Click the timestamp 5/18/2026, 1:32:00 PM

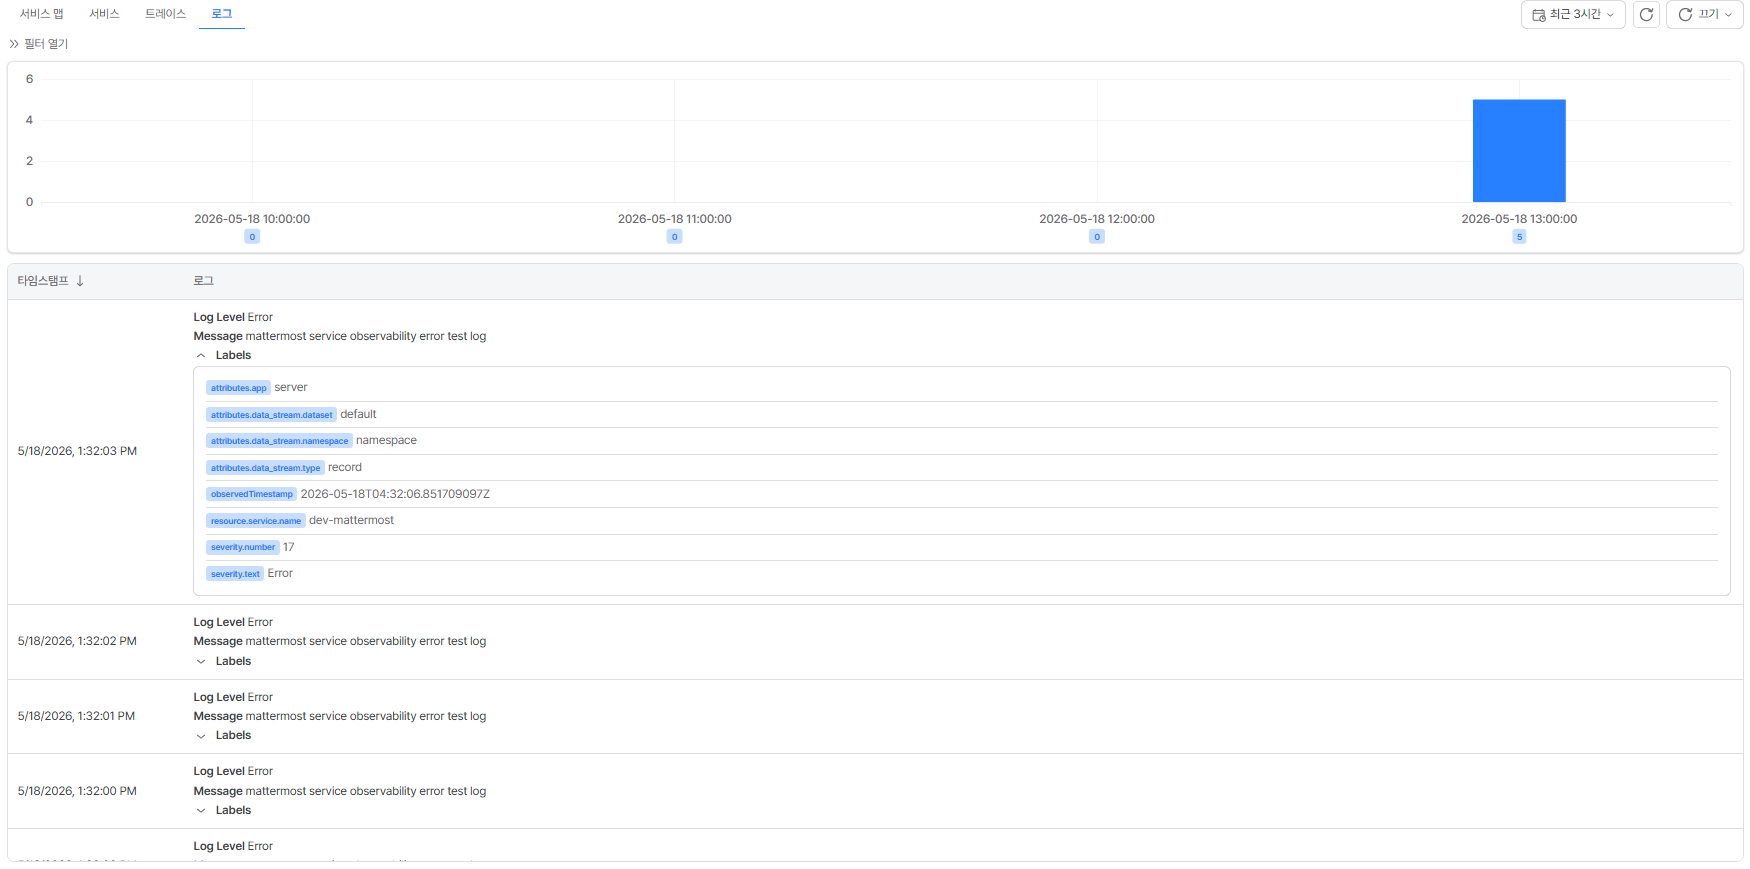click(x=77, y=792)
